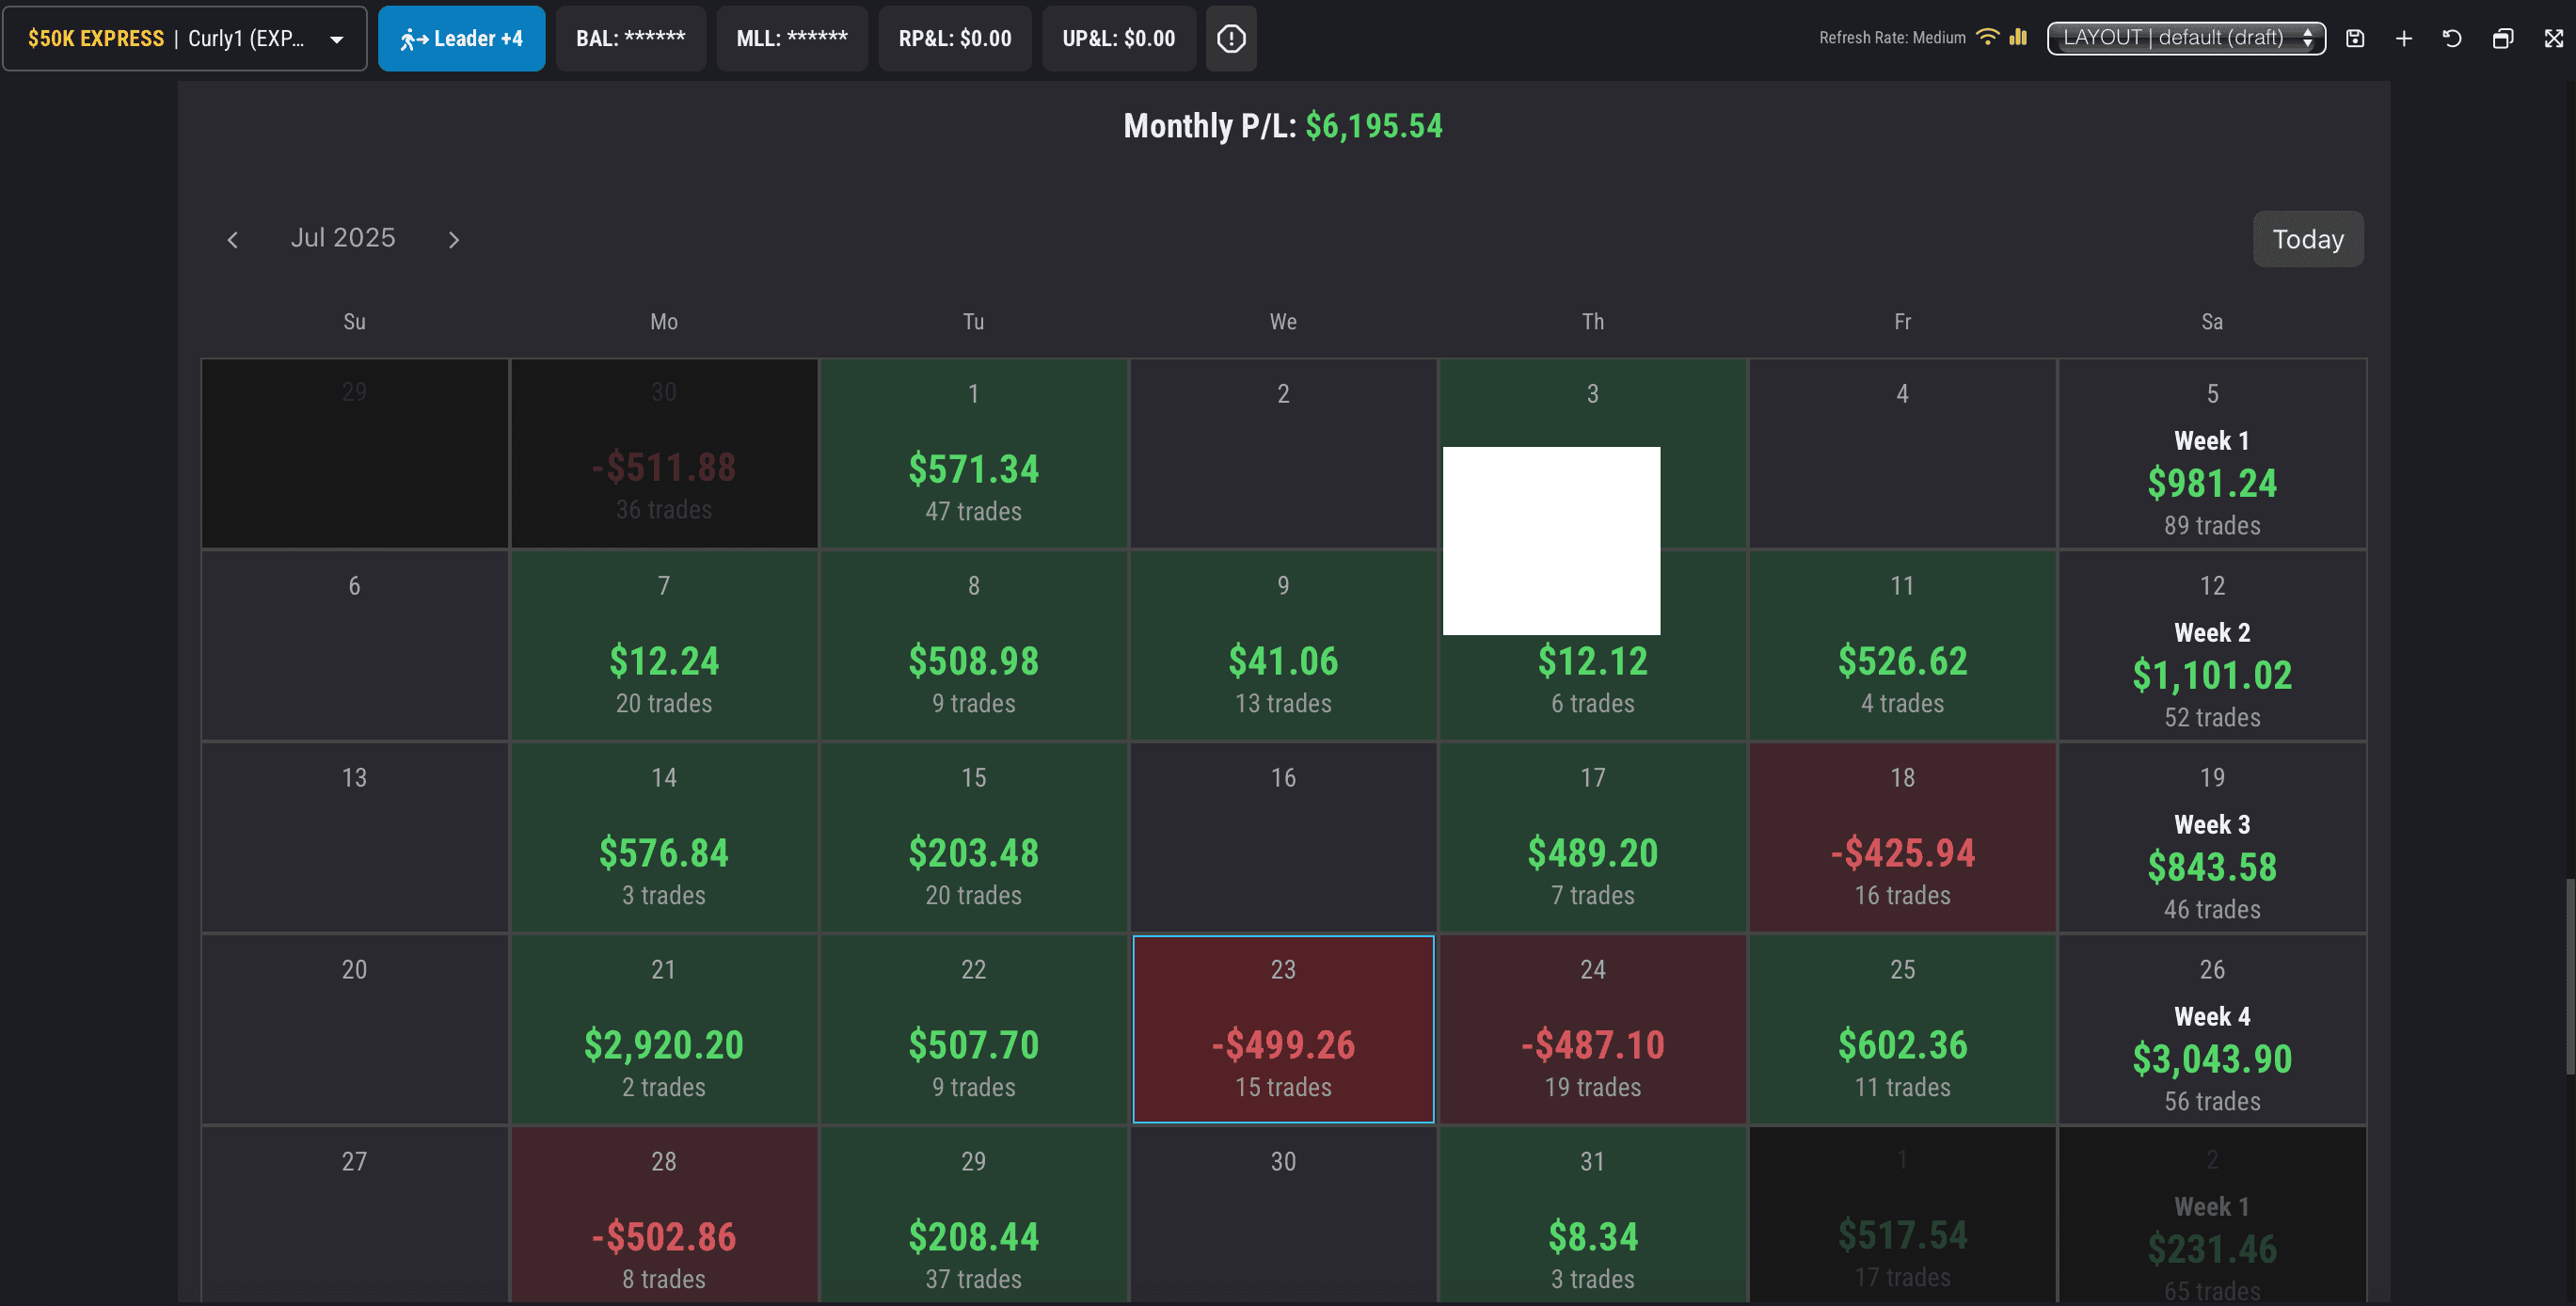Add a new layout with plus icon

click(x=2404, y=38)
